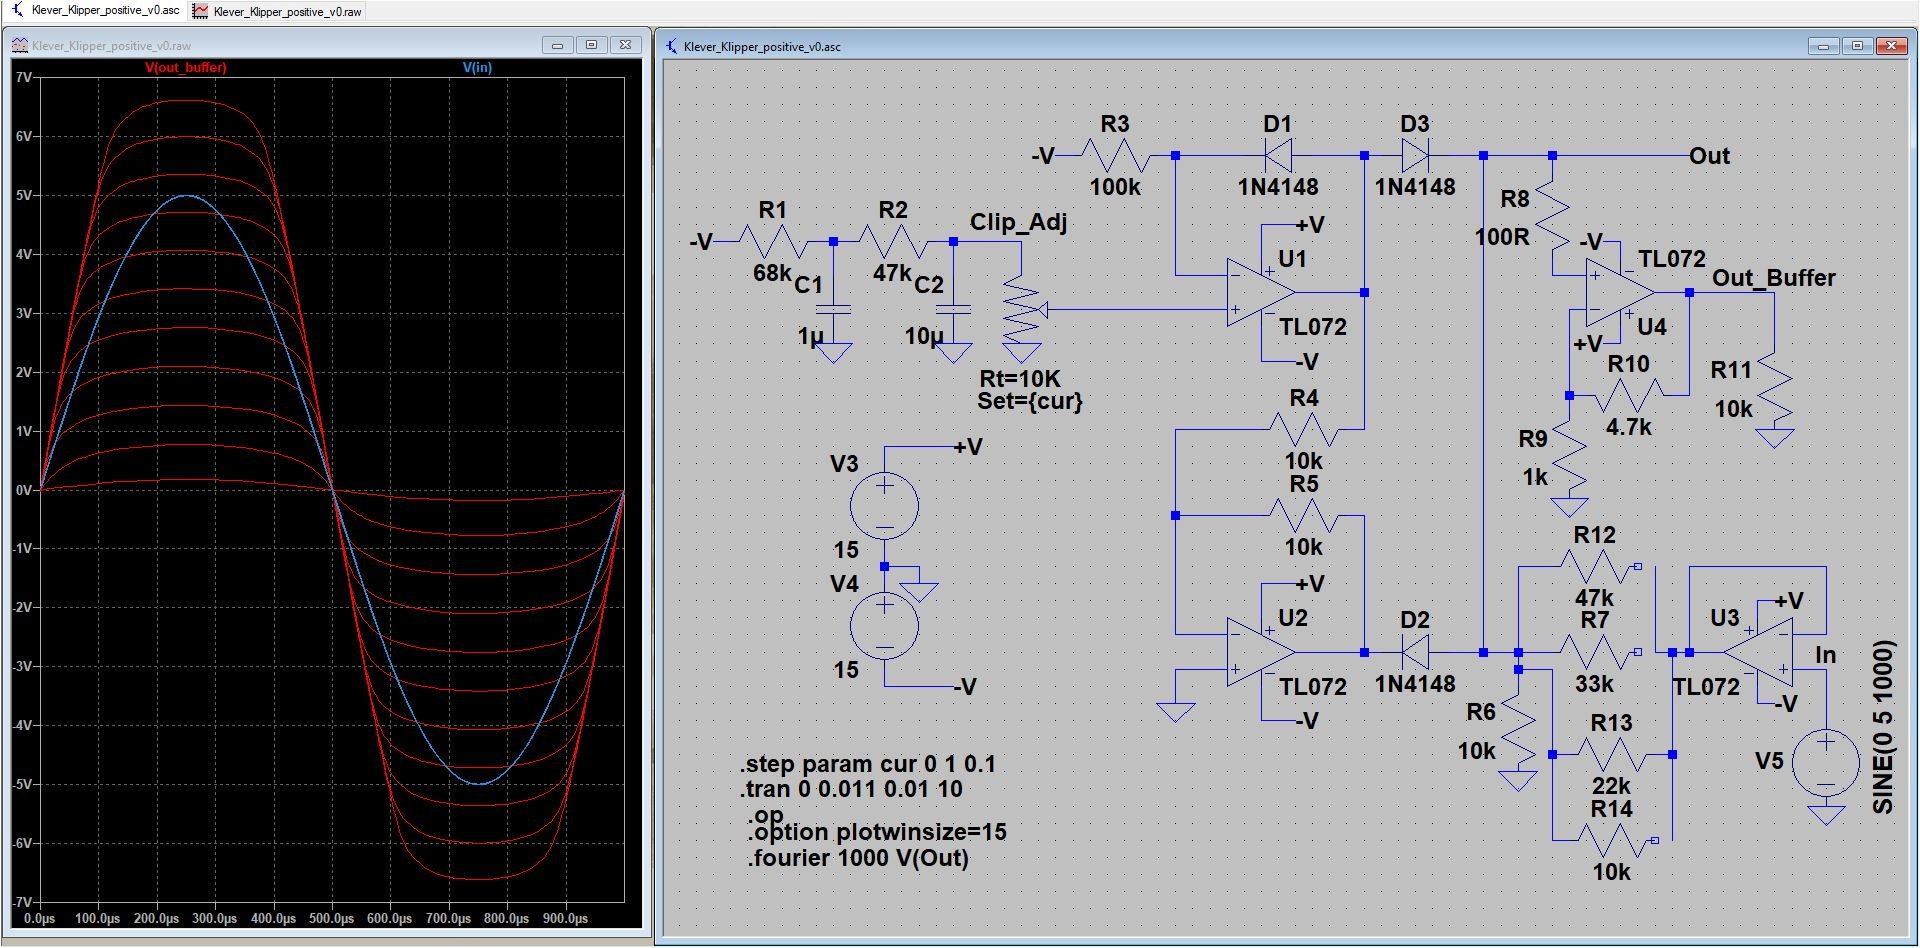Screen dimensions: 1920x948
Task: Select resistor R13 22k symbol
Action: pos(1612,755)
